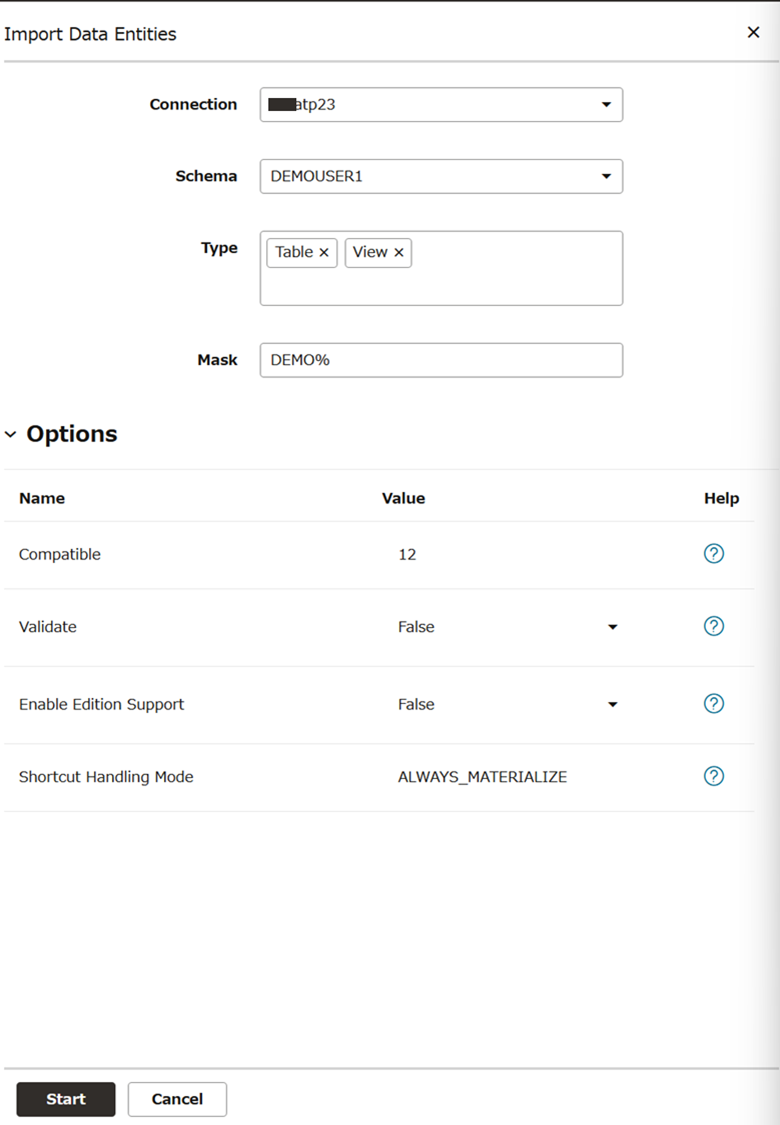Open help for the Compatible option

[713, 554]
